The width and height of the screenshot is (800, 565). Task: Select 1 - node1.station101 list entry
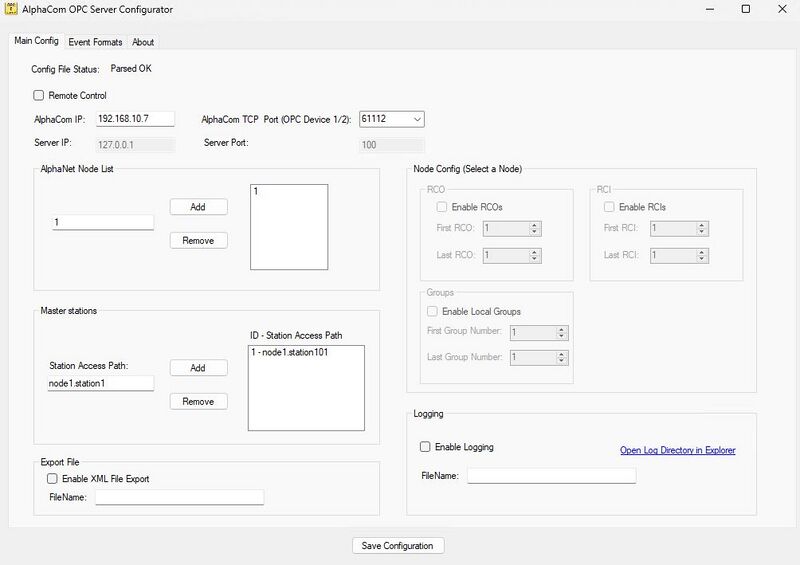(x=290, y=353)
